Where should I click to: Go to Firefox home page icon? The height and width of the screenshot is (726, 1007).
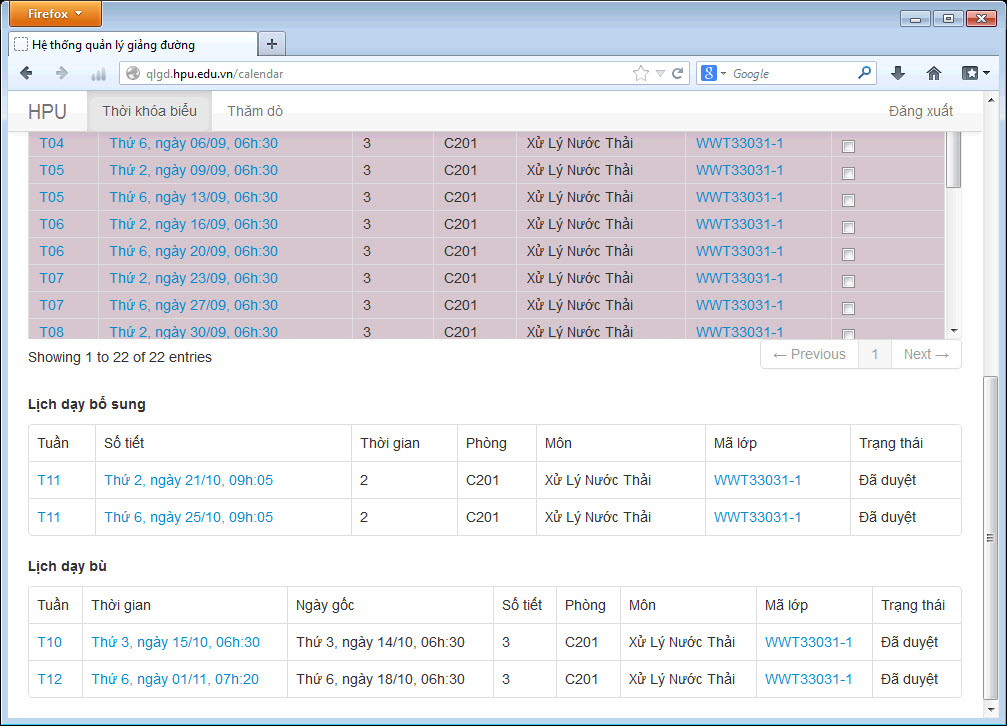(x=934, y=73)
